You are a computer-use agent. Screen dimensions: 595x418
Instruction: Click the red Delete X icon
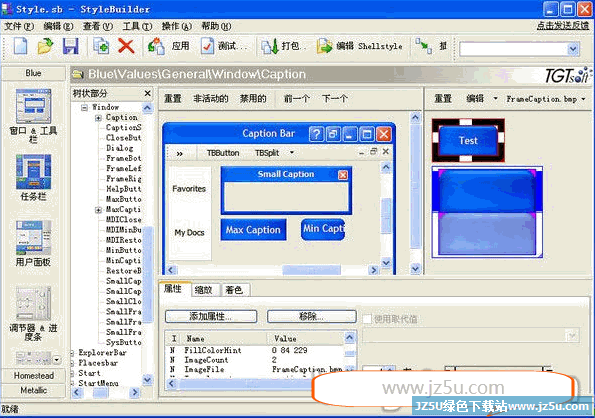click(x=126, y=46)
